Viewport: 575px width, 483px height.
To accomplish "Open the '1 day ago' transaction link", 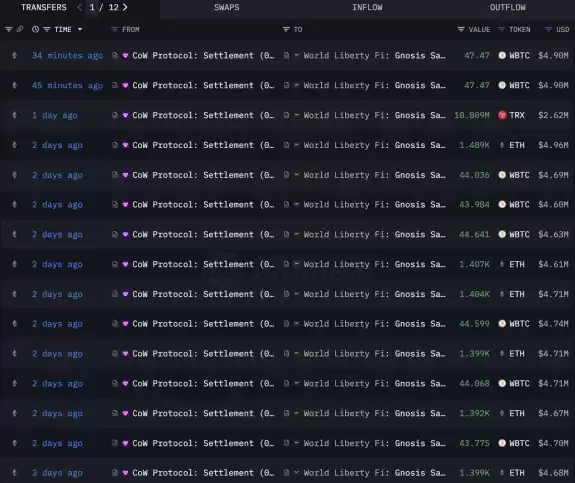I will (55, 115).
